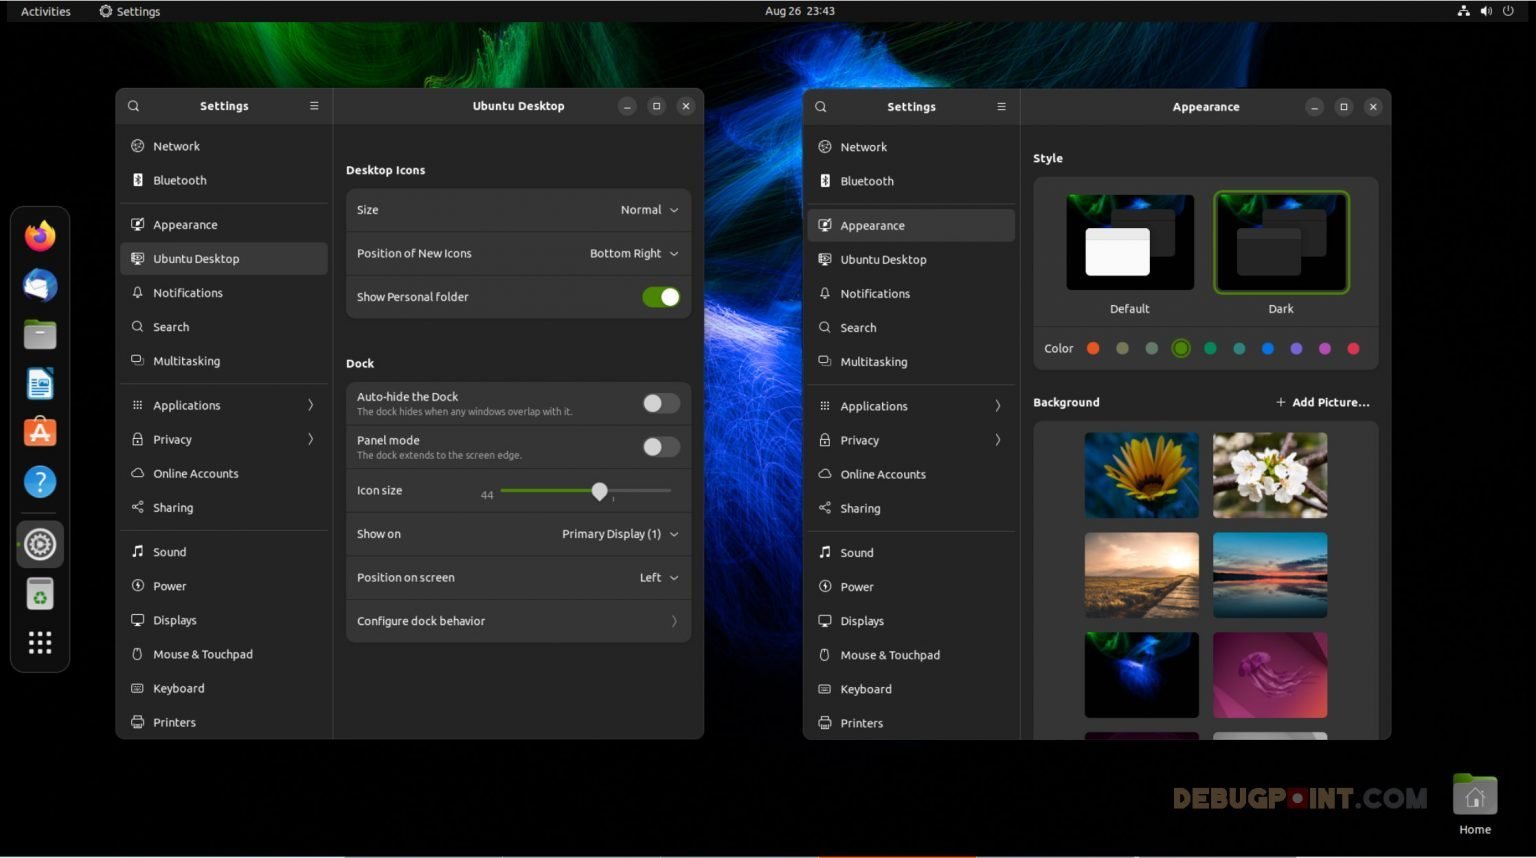Go to Appearance in Ubuntu Desktop window sidebar
This screenshot has width=1536, height=858.
click(x=224, y=225)
